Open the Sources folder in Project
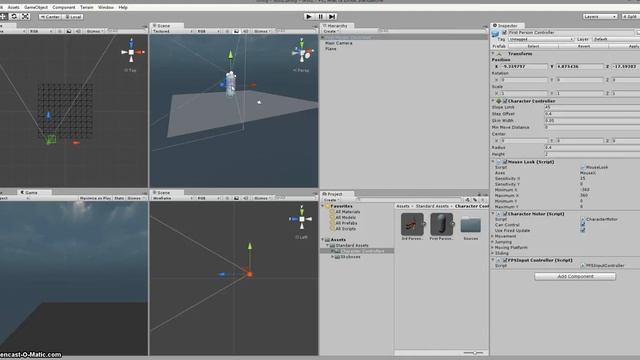640x360 pixels. tap(471, 225)
